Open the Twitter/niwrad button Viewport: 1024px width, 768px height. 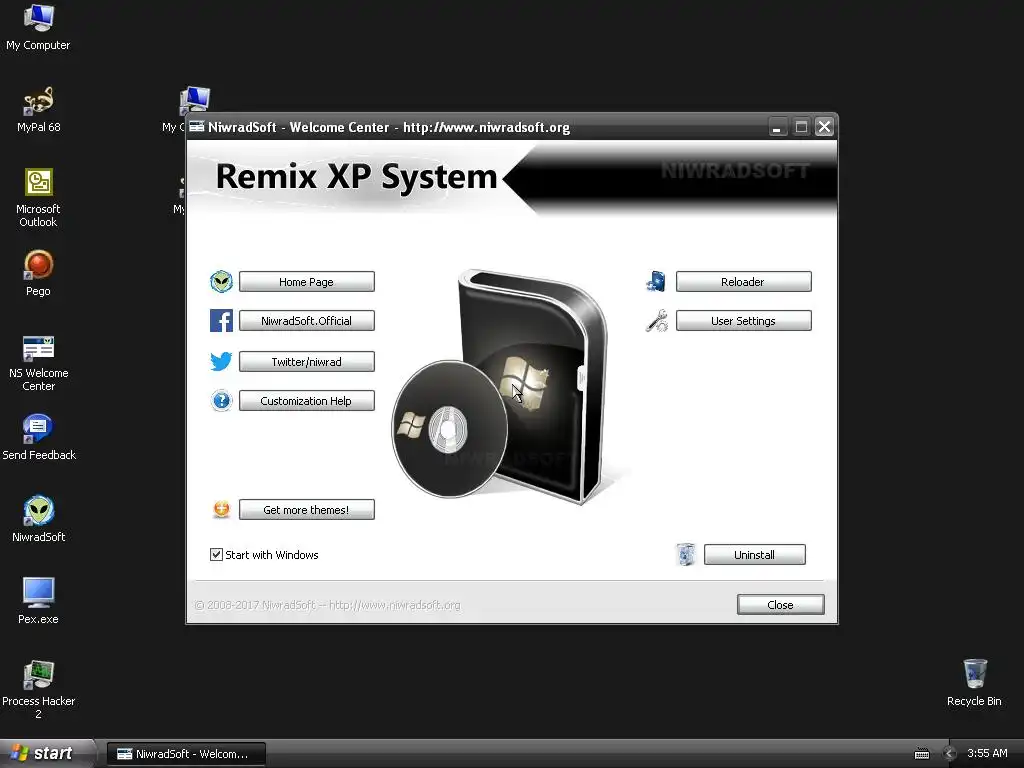click(x=307, y=362)
